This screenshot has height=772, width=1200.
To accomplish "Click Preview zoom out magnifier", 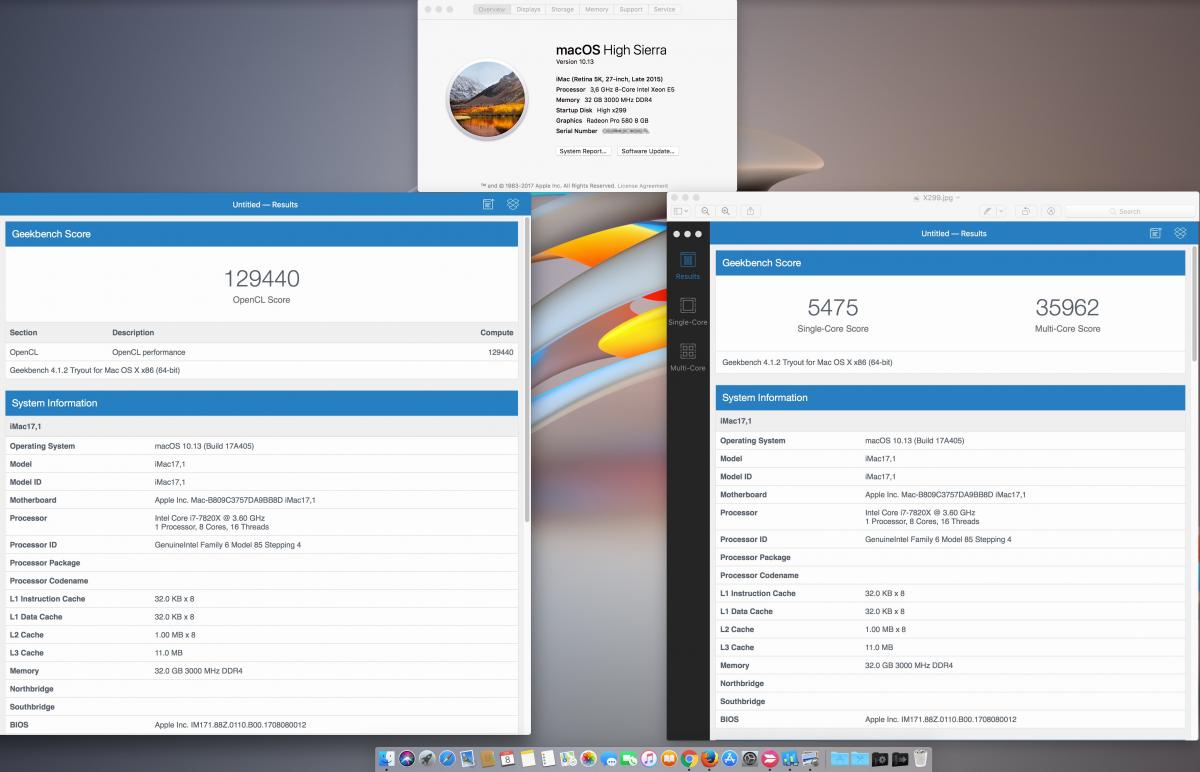I will click(x=705, y=211).
